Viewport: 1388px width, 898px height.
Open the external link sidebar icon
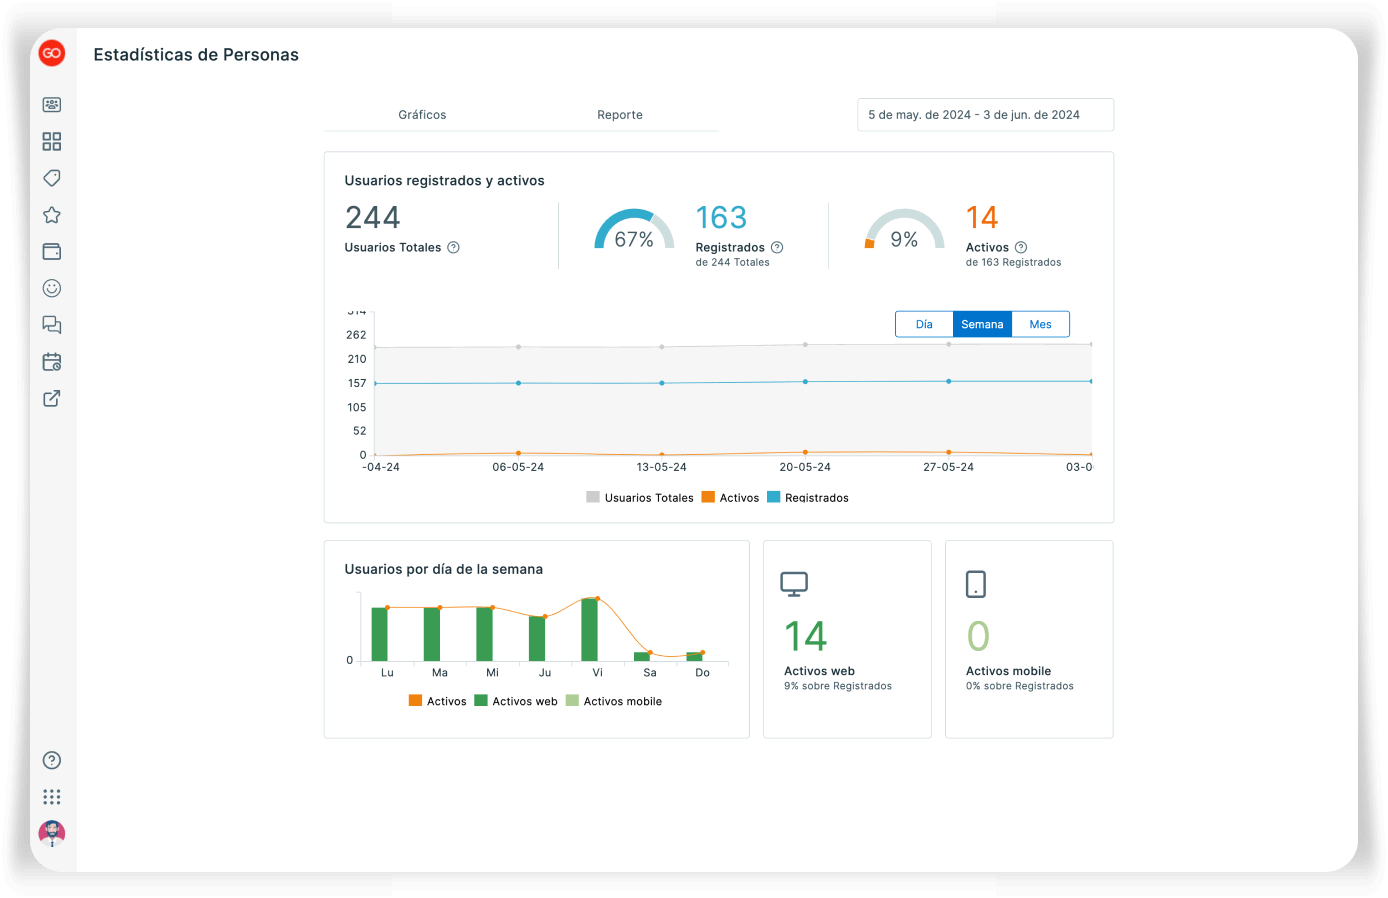[x=52, y=398]
